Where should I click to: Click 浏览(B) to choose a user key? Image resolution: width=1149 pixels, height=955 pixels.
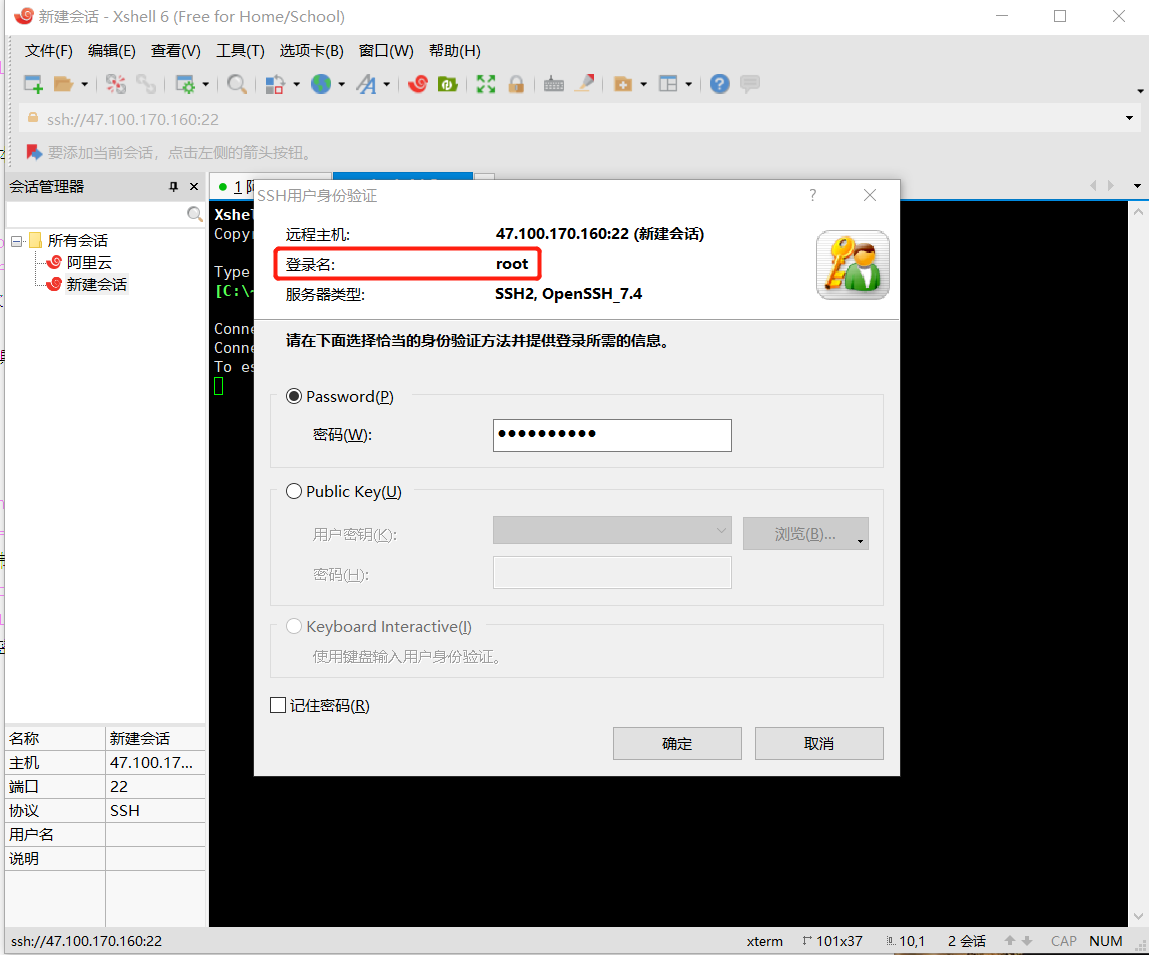[x=800, y=533]
